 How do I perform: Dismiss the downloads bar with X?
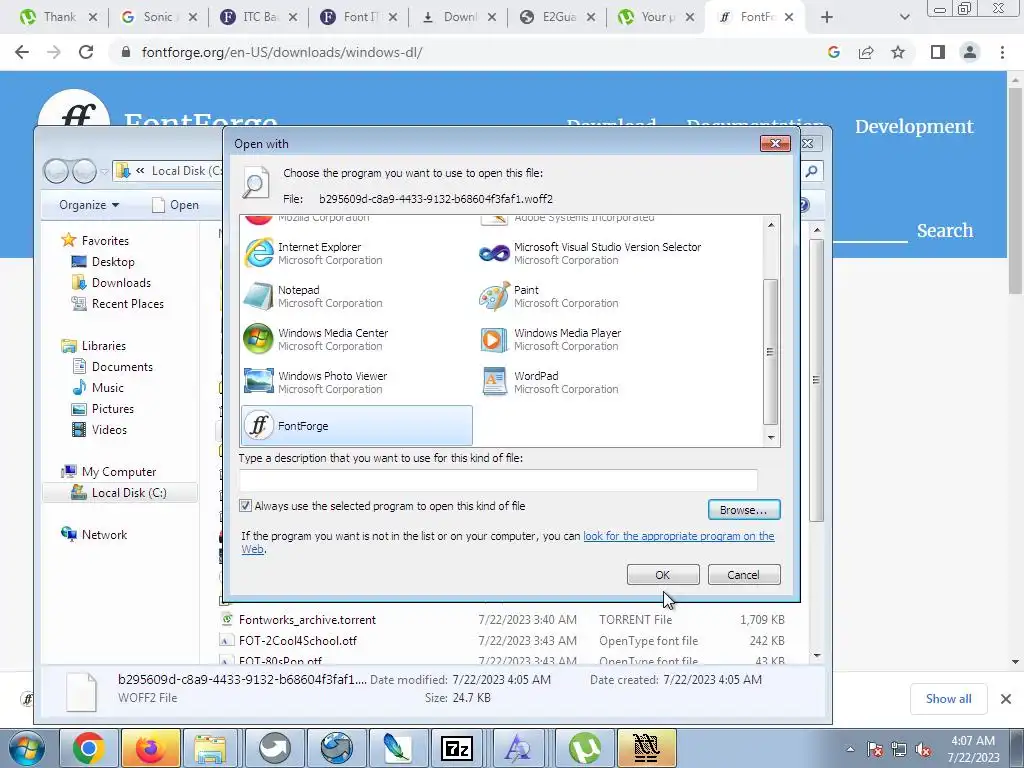click(x=1006, y=699)
